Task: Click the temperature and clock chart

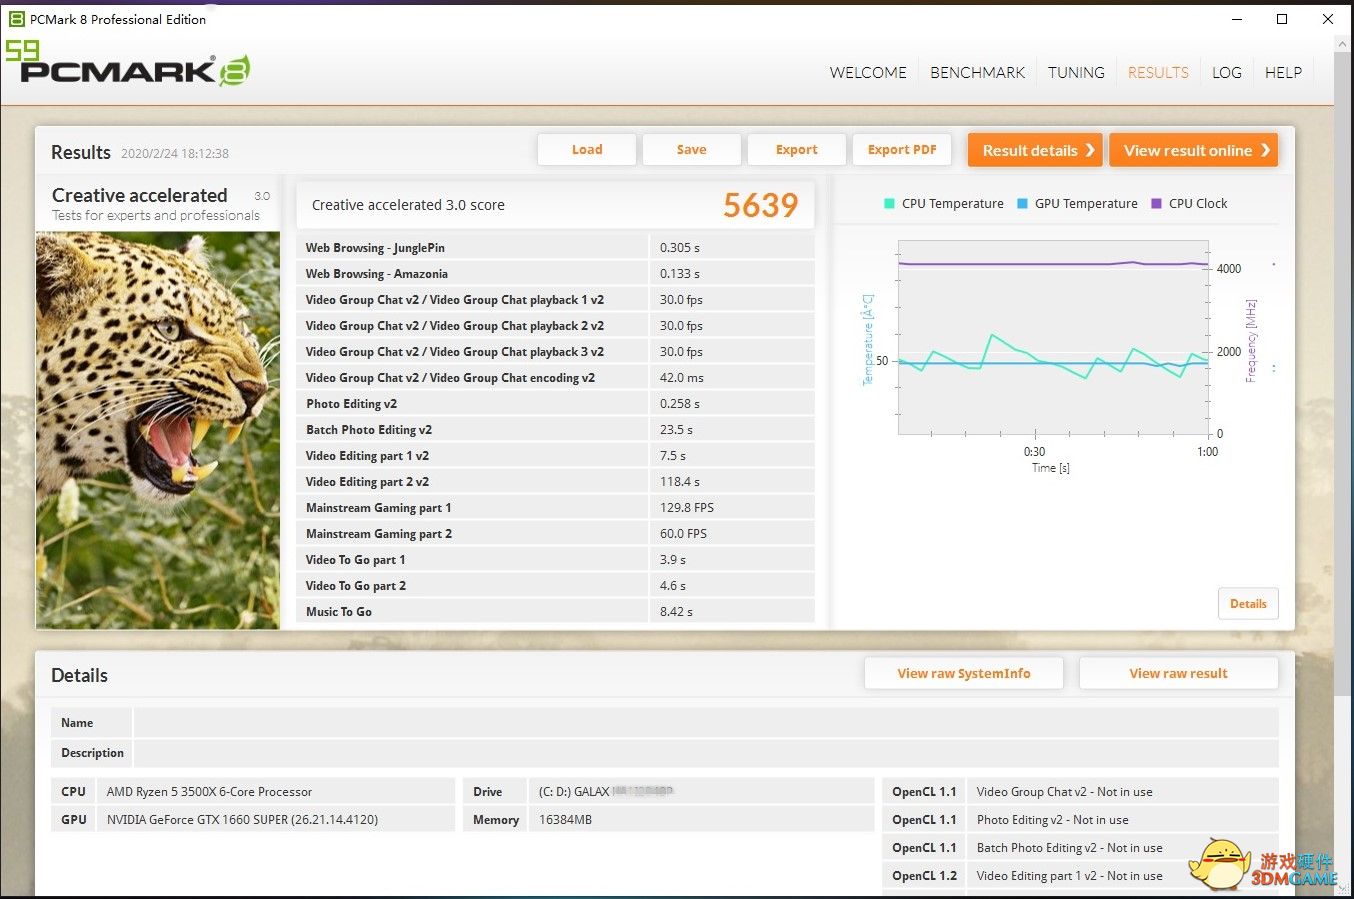Action: (1054, 337)
